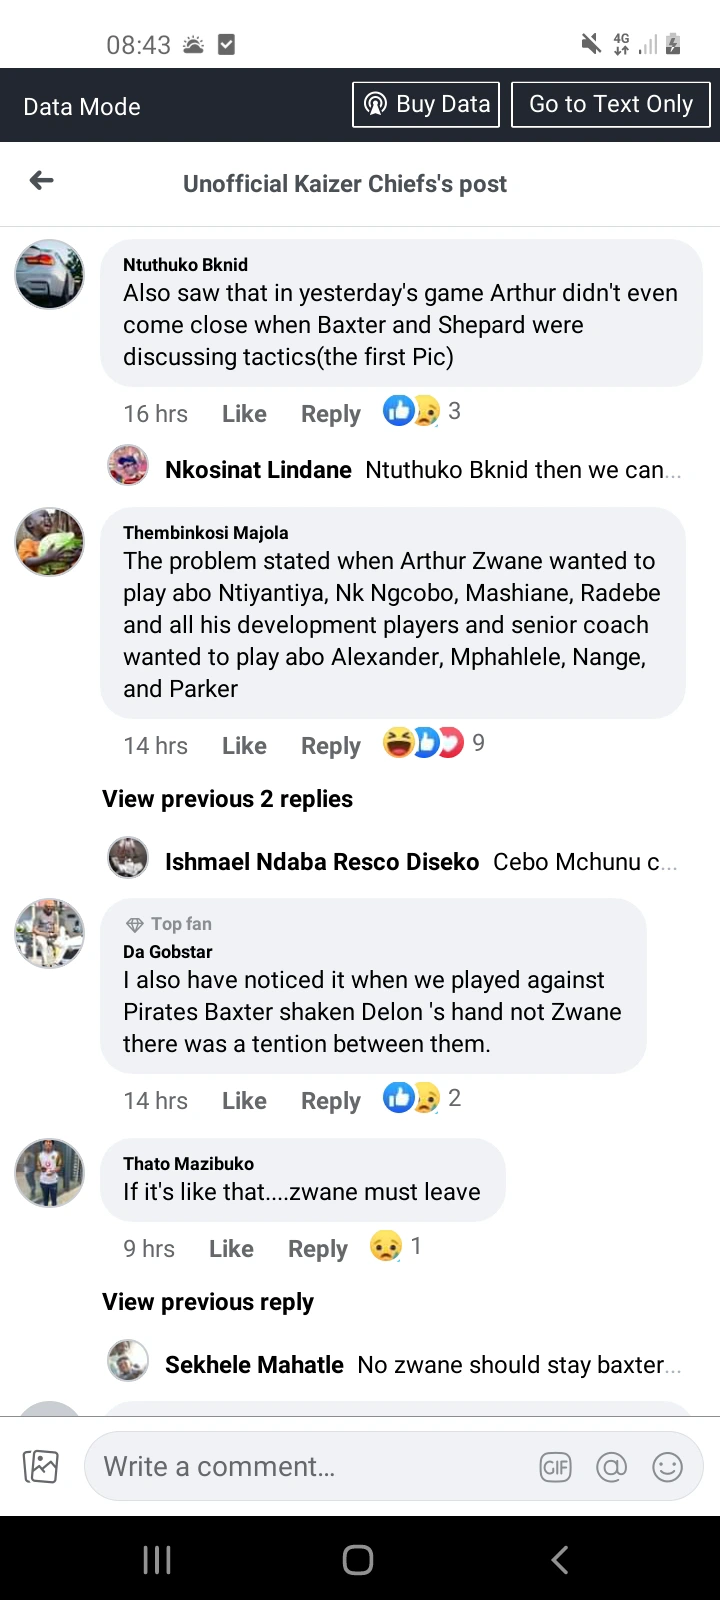Tap the back arrow to leave the post
This screenshot has width=720, height=1600.
point(40,180)
